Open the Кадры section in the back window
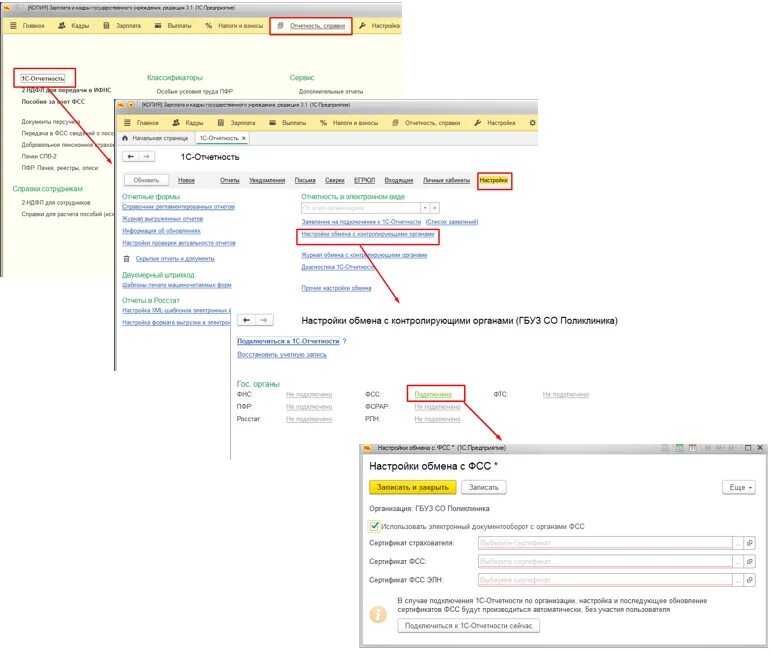 [74, 26]
